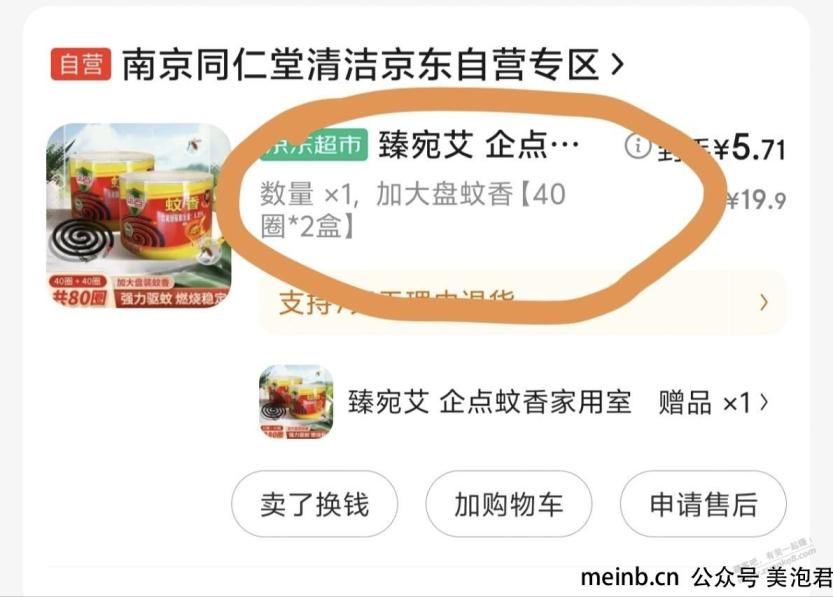Image resolution: width=833 pixels, height=597 pixels.
Task: Tap the 到手 ¥5.71 price text
Action: click(721, 148)
